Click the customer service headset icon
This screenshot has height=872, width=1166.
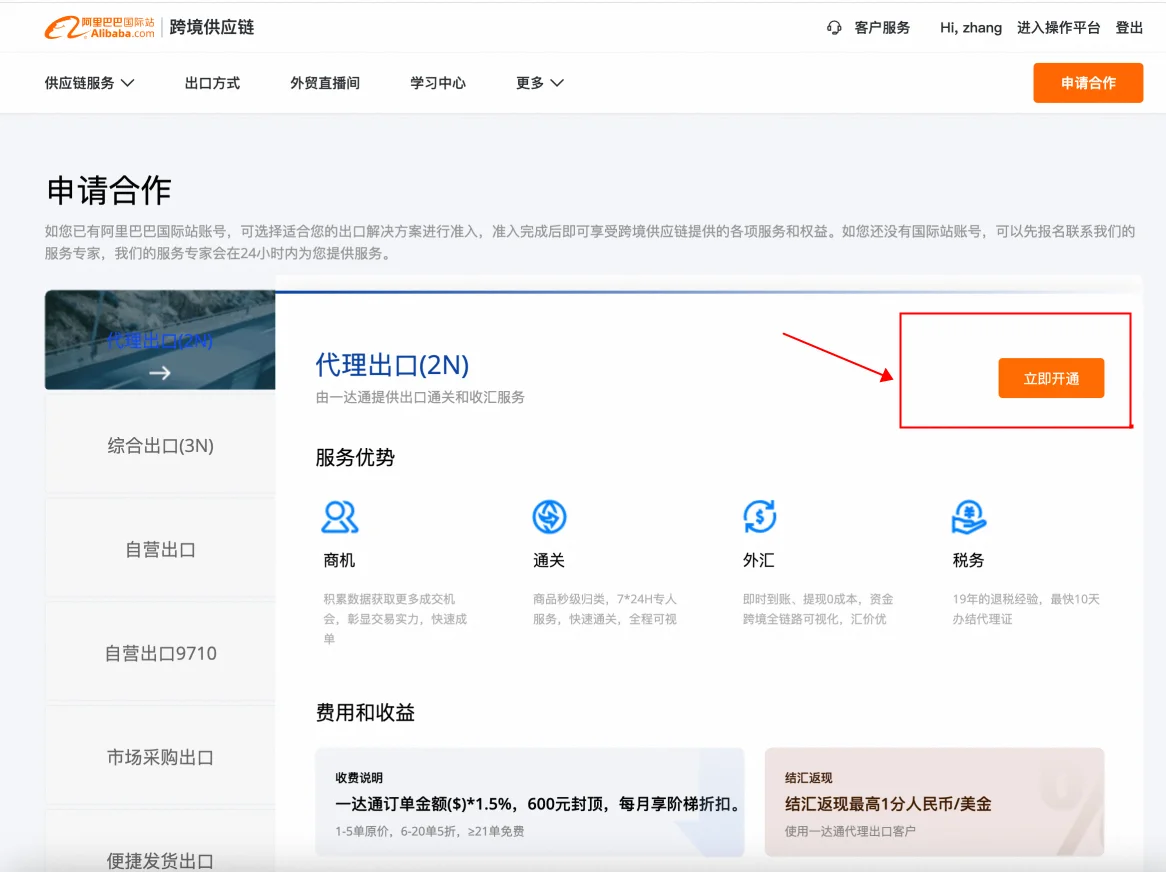834,28
